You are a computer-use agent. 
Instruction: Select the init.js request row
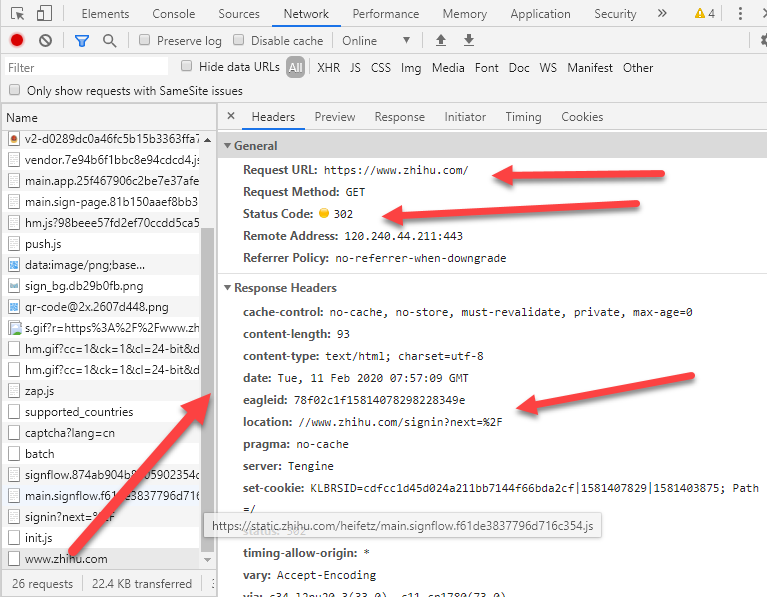[x=103, y=538]
